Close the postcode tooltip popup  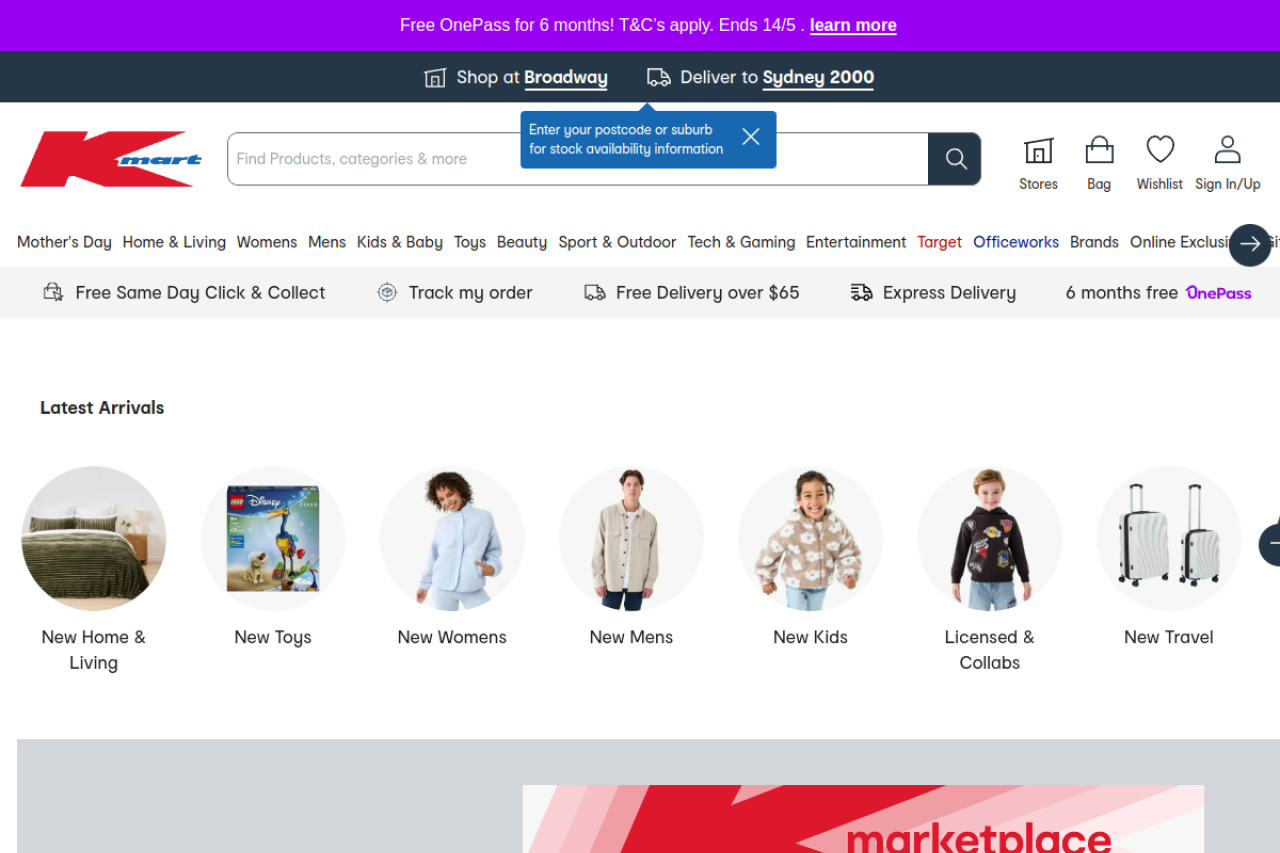[751, 138]
